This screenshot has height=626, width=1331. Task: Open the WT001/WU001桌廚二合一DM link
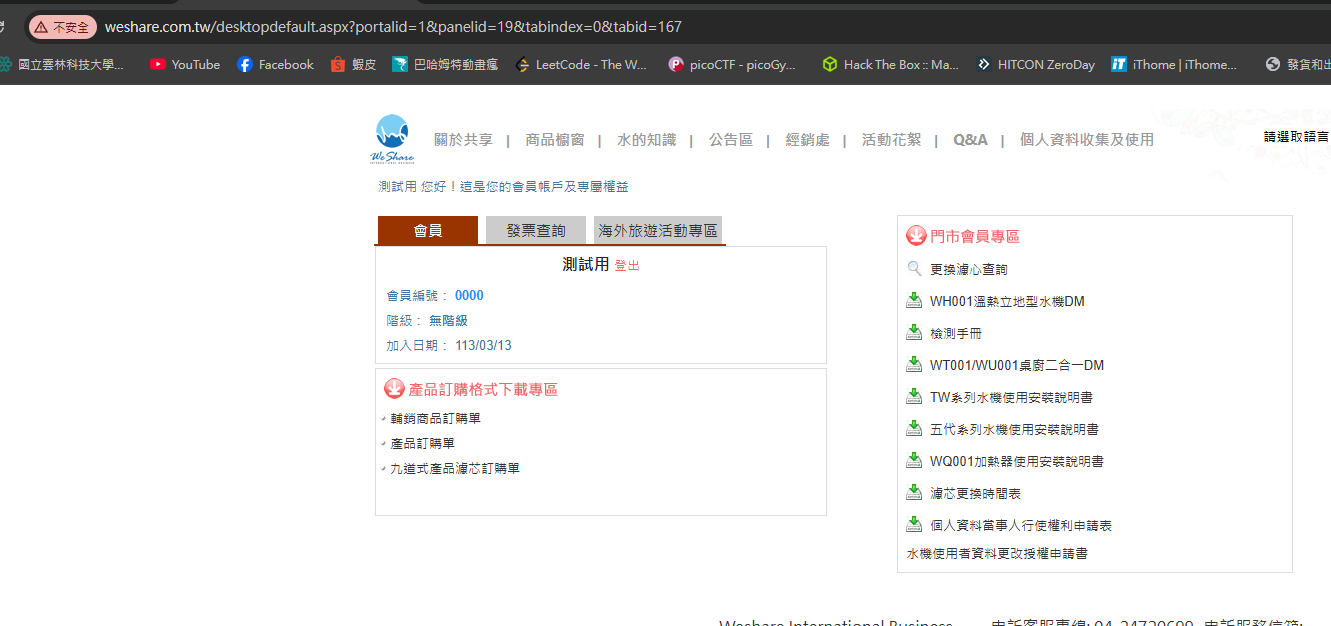click(x=1017, y=365)
